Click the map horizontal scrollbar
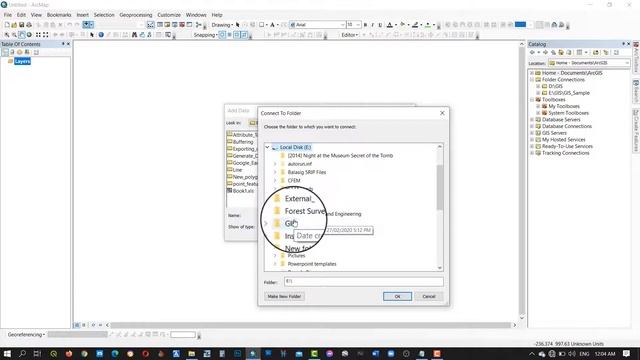Image resolution: width=640 pixels, height=360 pixels. tap(310, 325)
